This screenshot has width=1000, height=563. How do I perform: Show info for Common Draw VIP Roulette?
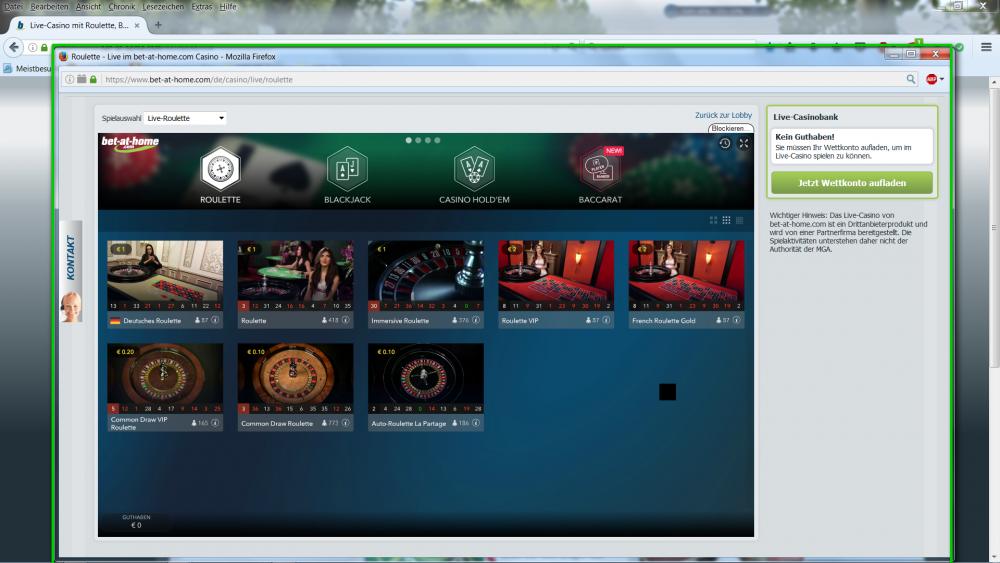(216, 423)
